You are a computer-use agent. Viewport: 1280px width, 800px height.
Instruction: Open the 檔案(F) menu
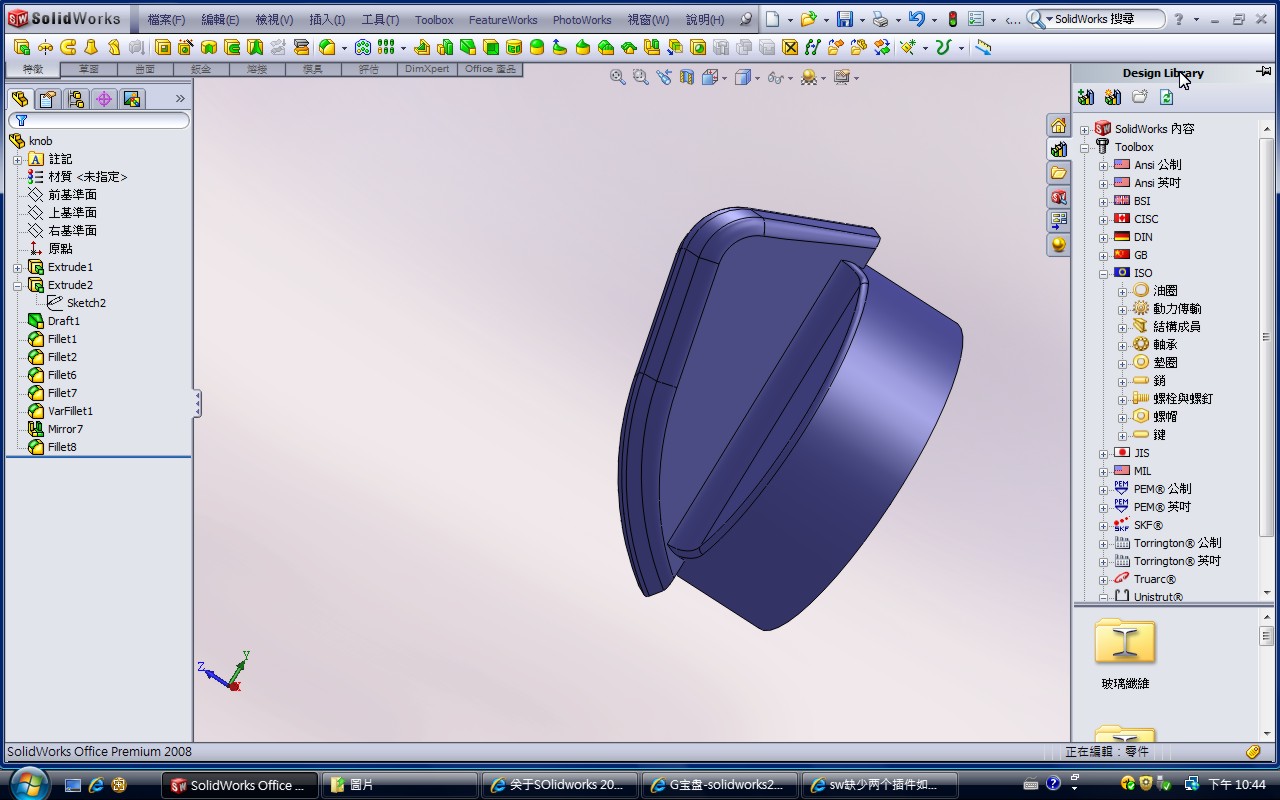(166, 20)
